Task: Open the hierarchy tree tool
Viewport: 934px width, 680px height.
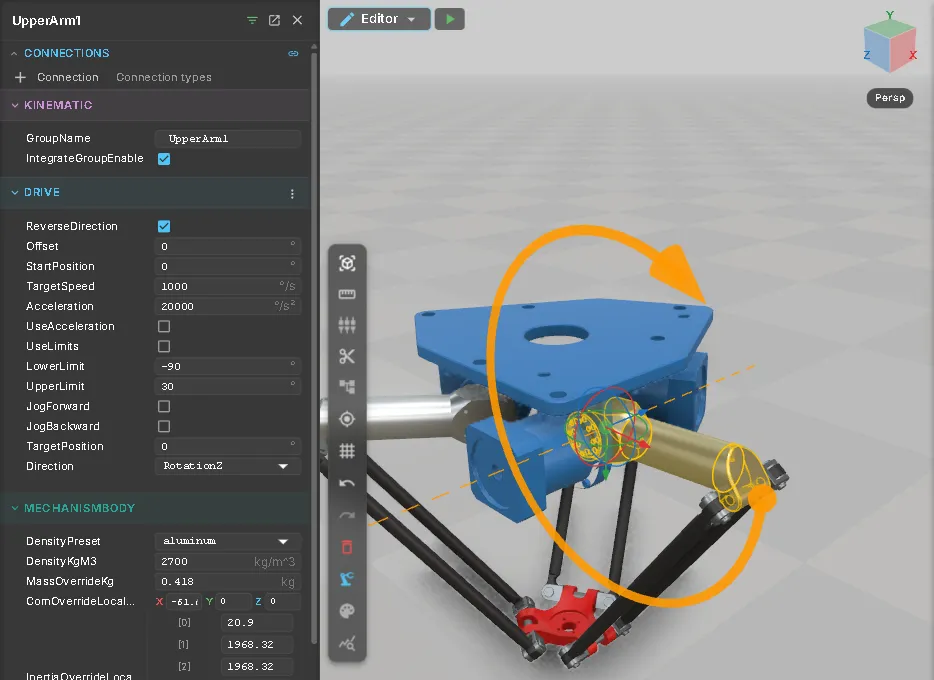Action: pos(347,387)
